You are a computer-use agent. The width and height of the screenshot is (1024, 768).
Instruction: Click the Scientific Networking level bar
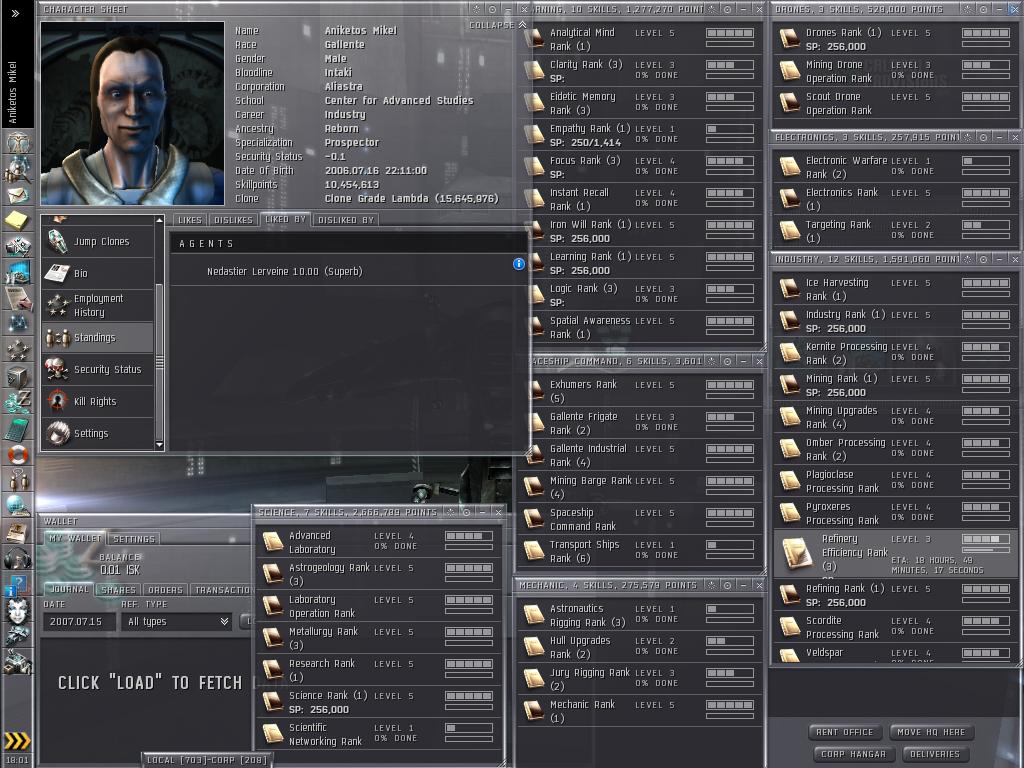[x=469, y=728]
